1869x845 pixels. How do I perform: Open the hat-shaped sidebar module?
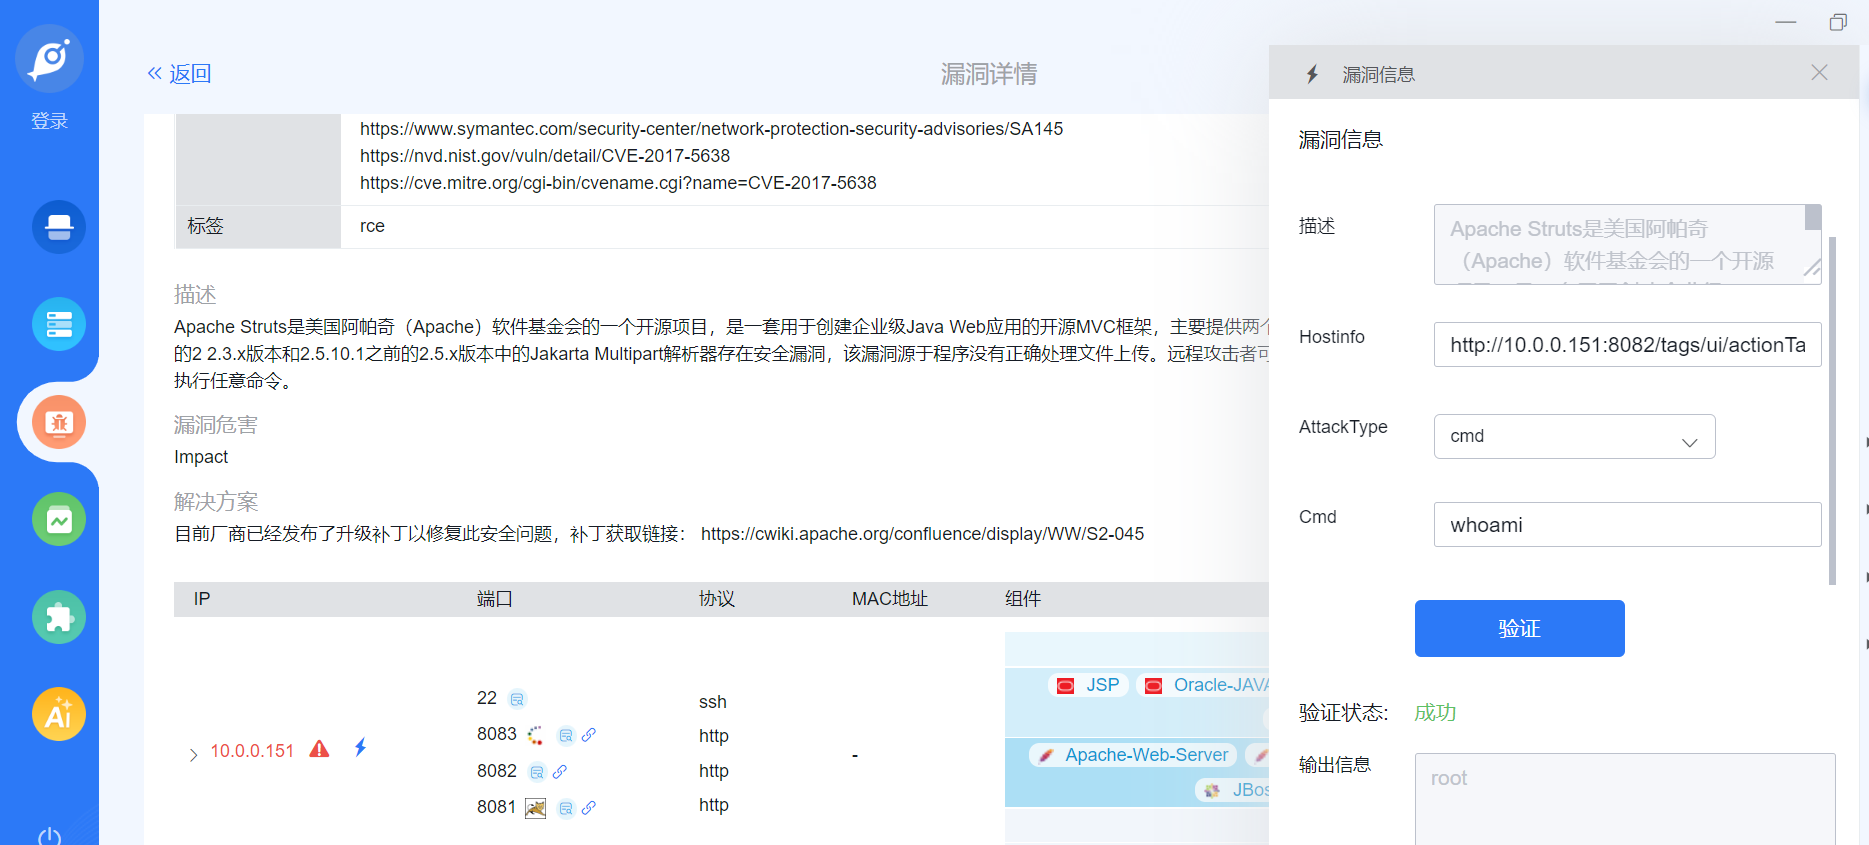click(59, 227)
